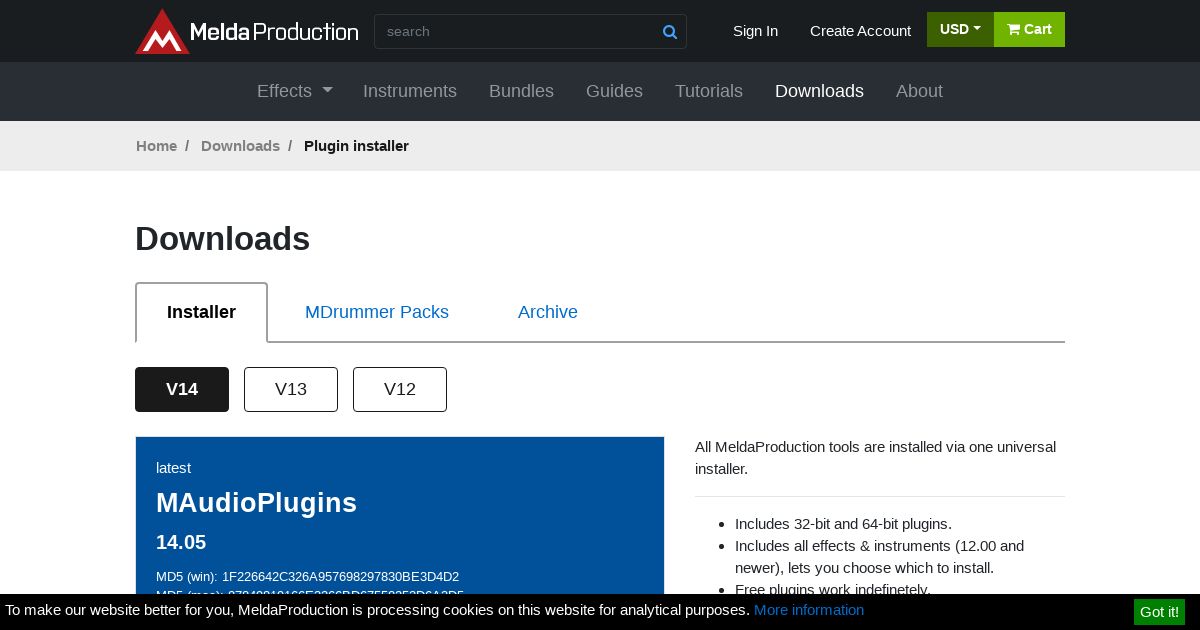1200x630 pixels.
Task: Open the Create Account page
Action: coord(860,31)
